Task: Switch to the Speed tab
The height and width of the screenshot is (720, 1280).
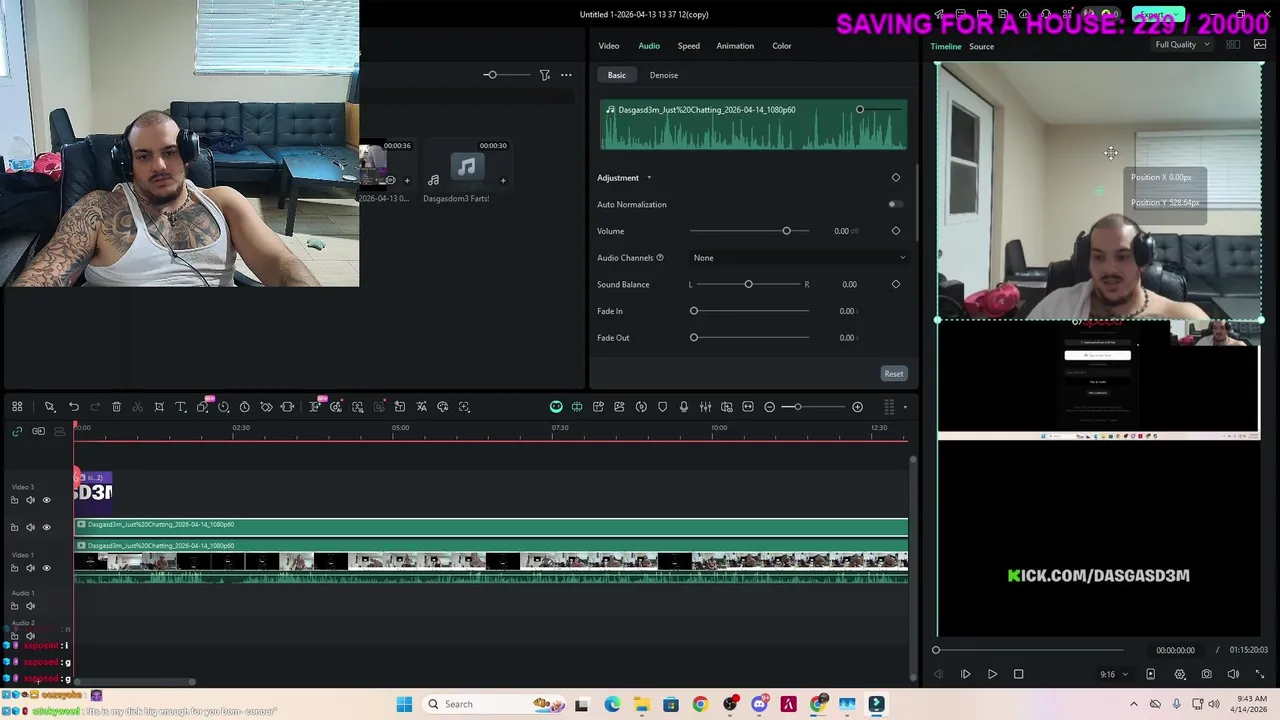Action: (689, 46)
